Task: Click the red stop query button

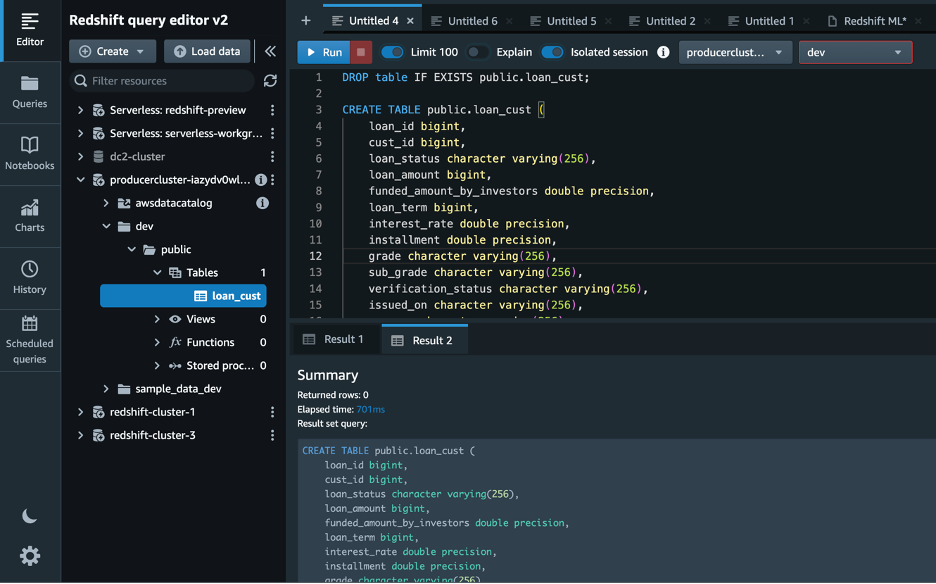Action: coord(362,52)
